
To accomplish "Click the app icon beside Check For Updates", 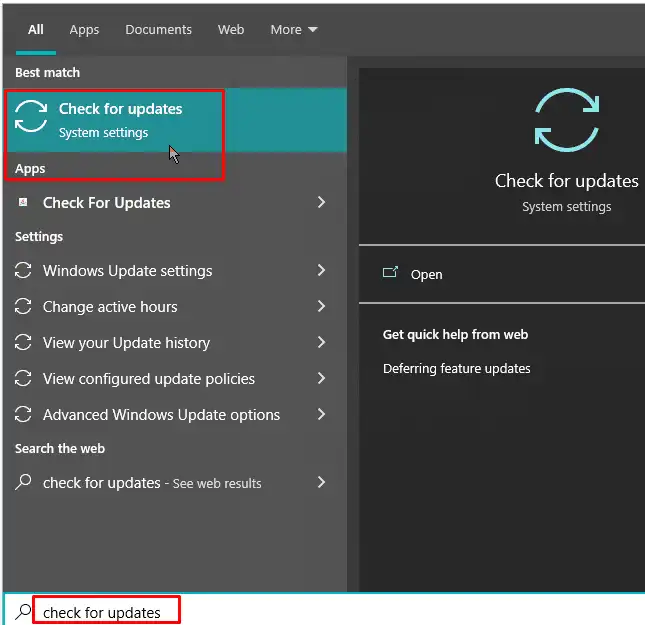I will [x=23, y=203].
